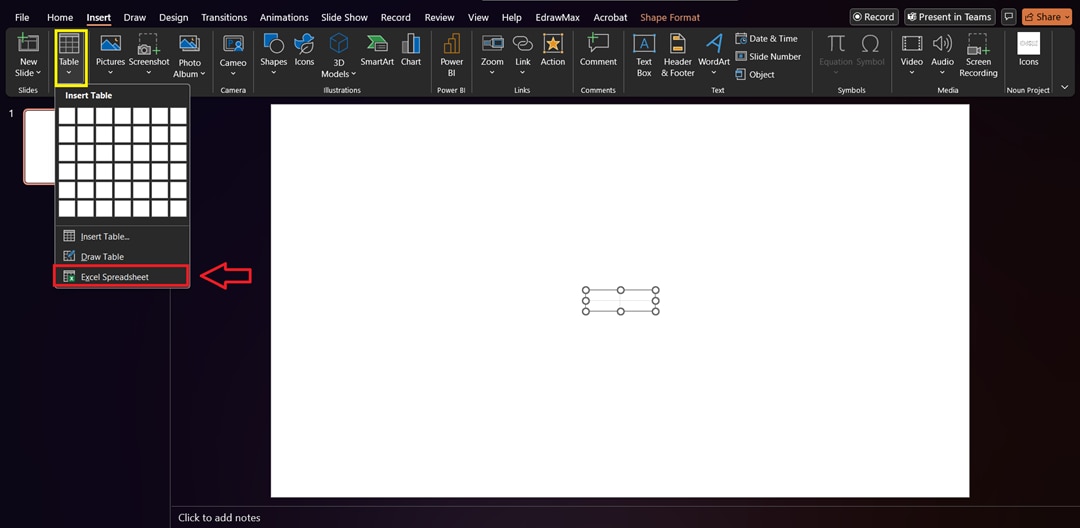
Task: Open the Pictures insert icon
Action: (x=110, y=43)
